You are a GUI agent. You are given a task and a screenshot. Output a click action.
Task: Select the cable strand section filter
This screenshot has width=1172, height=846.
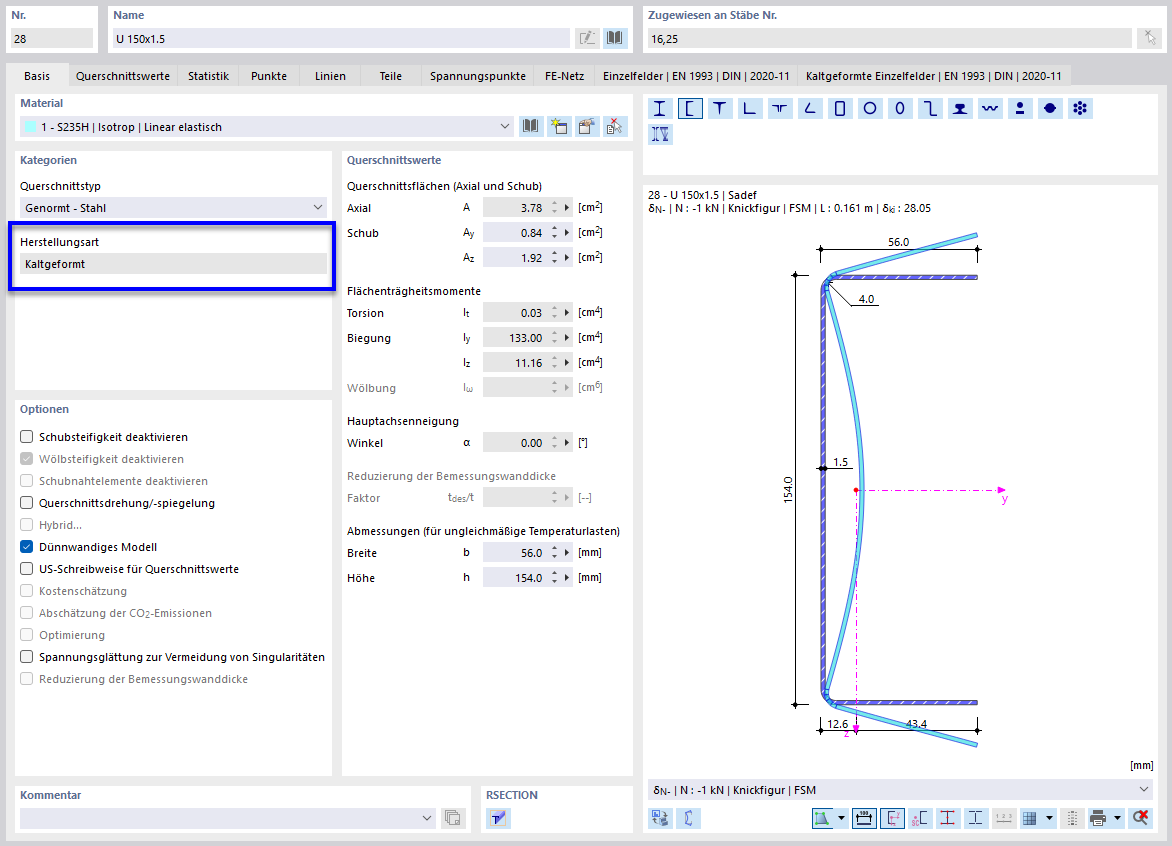[x=1080, y=108]
